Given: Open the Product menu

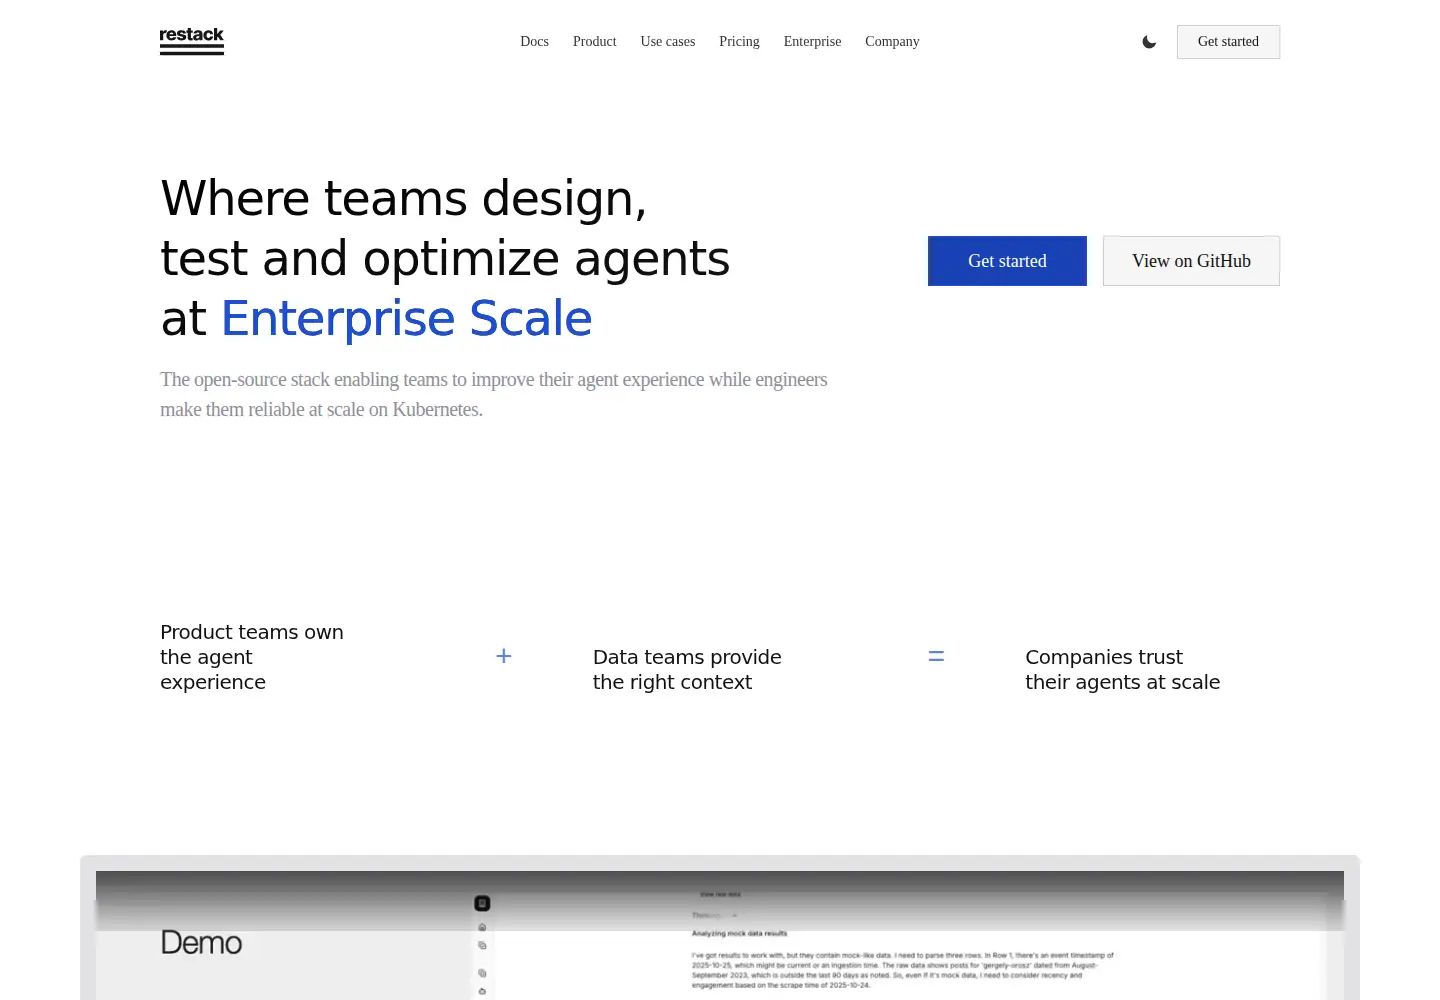Looking at the screenshot, I should tap(594, 42).
